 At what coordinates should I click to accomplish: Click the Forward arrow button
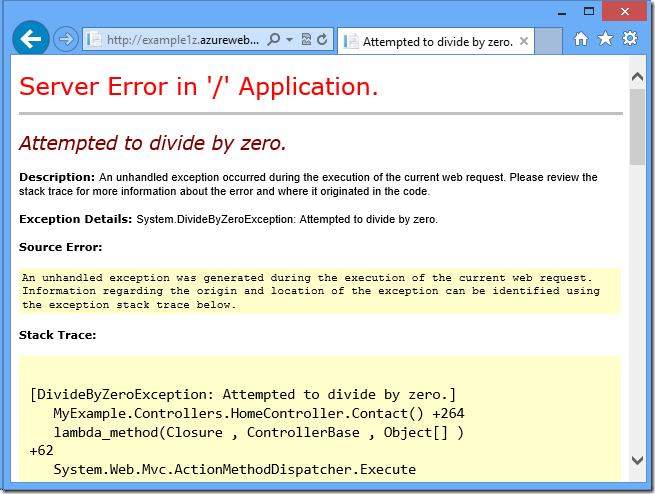[x=65, y=39]
